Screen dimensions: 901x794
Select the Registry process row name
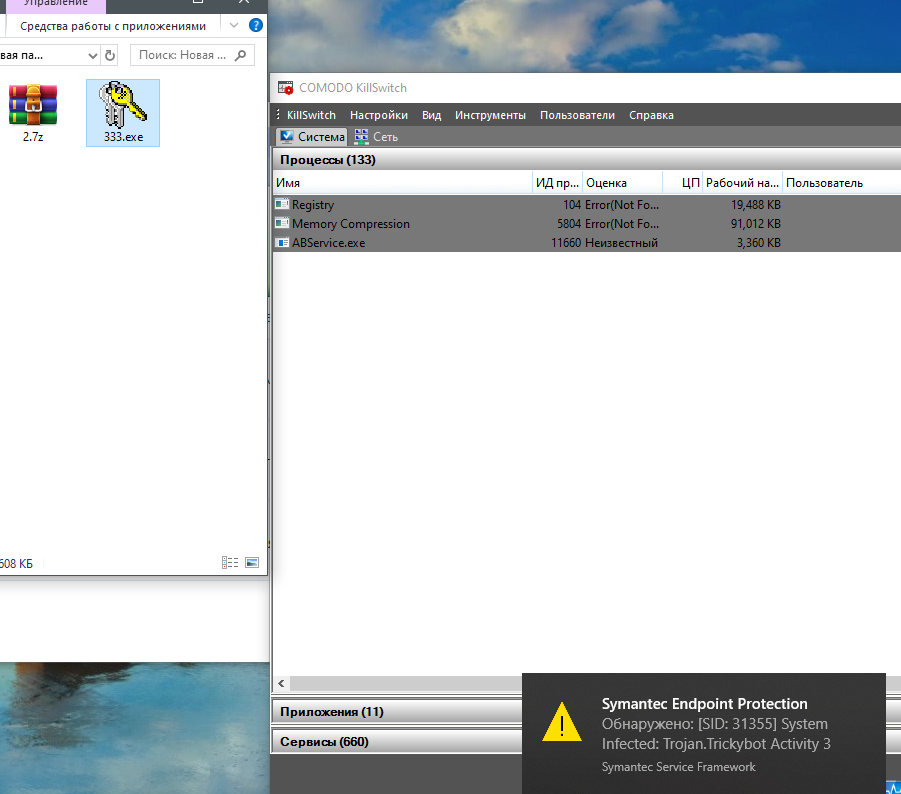coord(313,205)
